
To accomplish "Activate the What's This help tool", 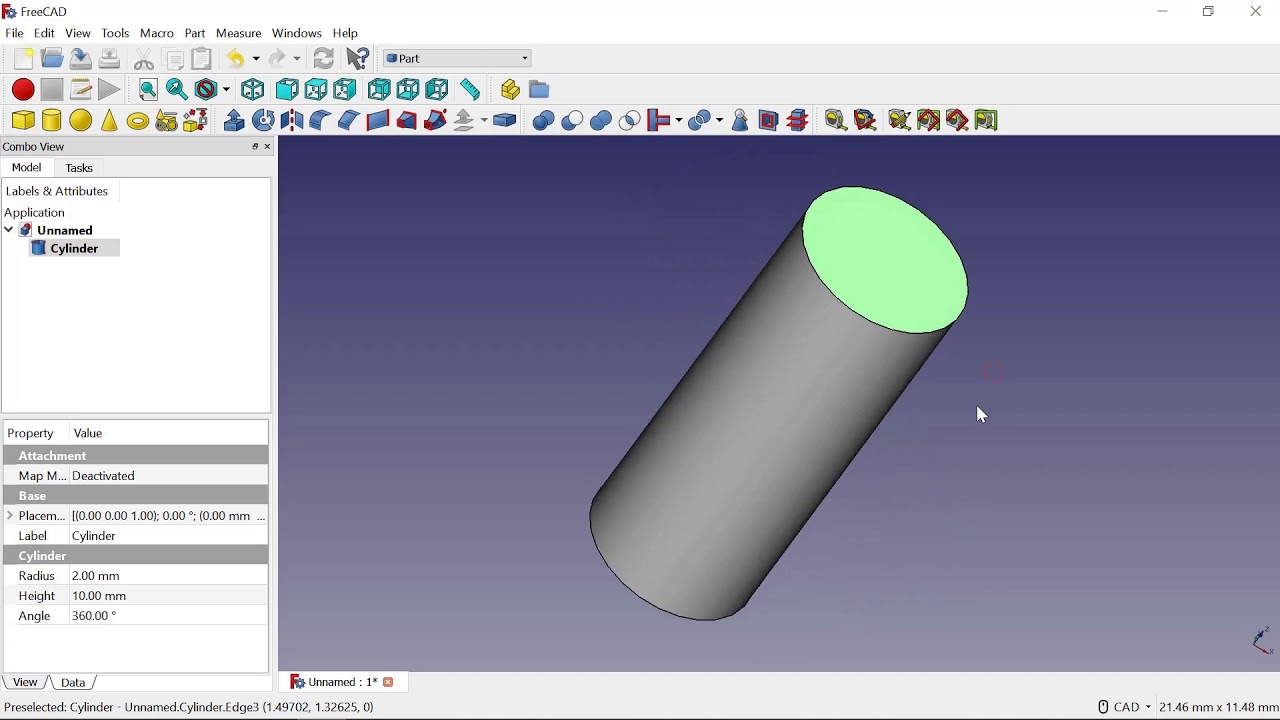I will tap(359, 59).
